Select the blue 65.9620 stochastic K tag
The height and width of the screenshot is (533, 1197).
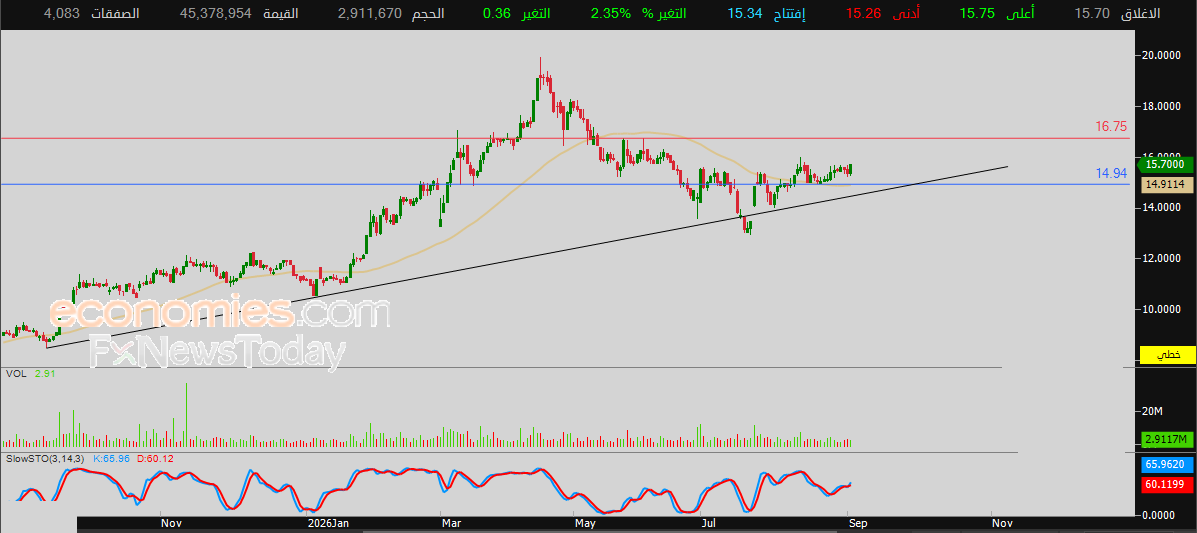click(1168, 464)
